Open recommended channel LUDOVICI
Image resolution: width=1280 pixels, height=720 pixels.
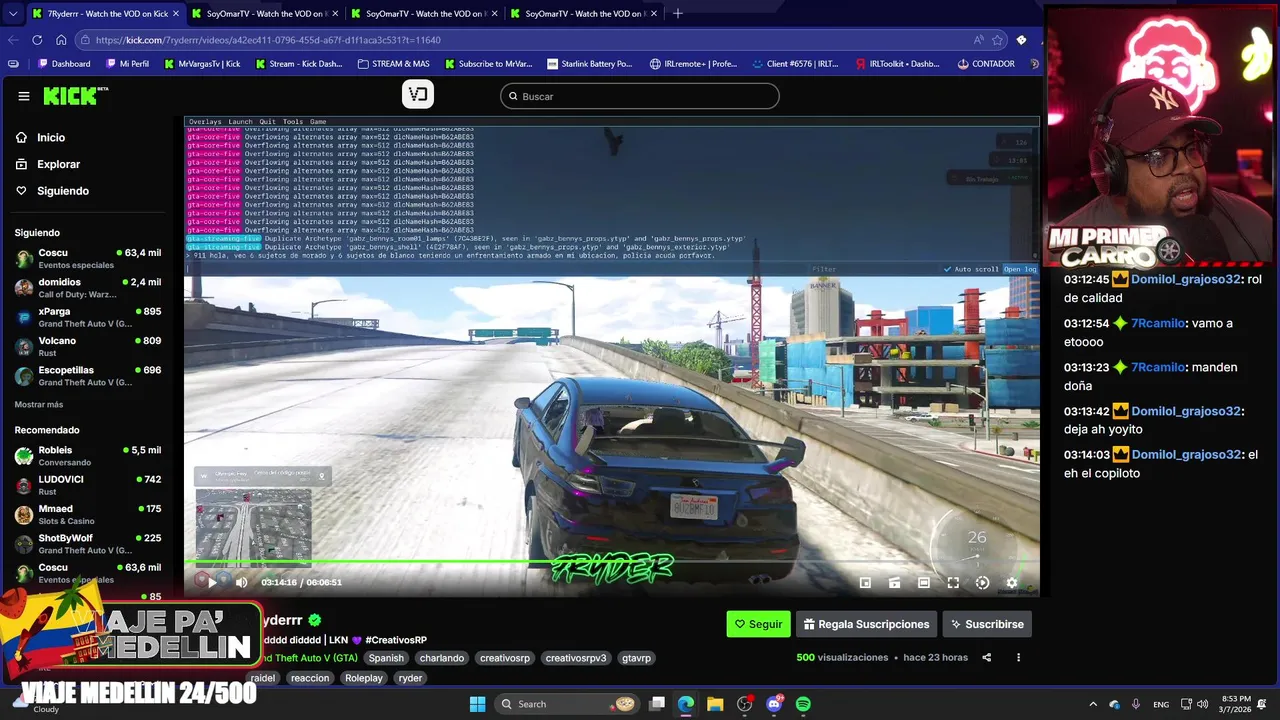[88, 485]
